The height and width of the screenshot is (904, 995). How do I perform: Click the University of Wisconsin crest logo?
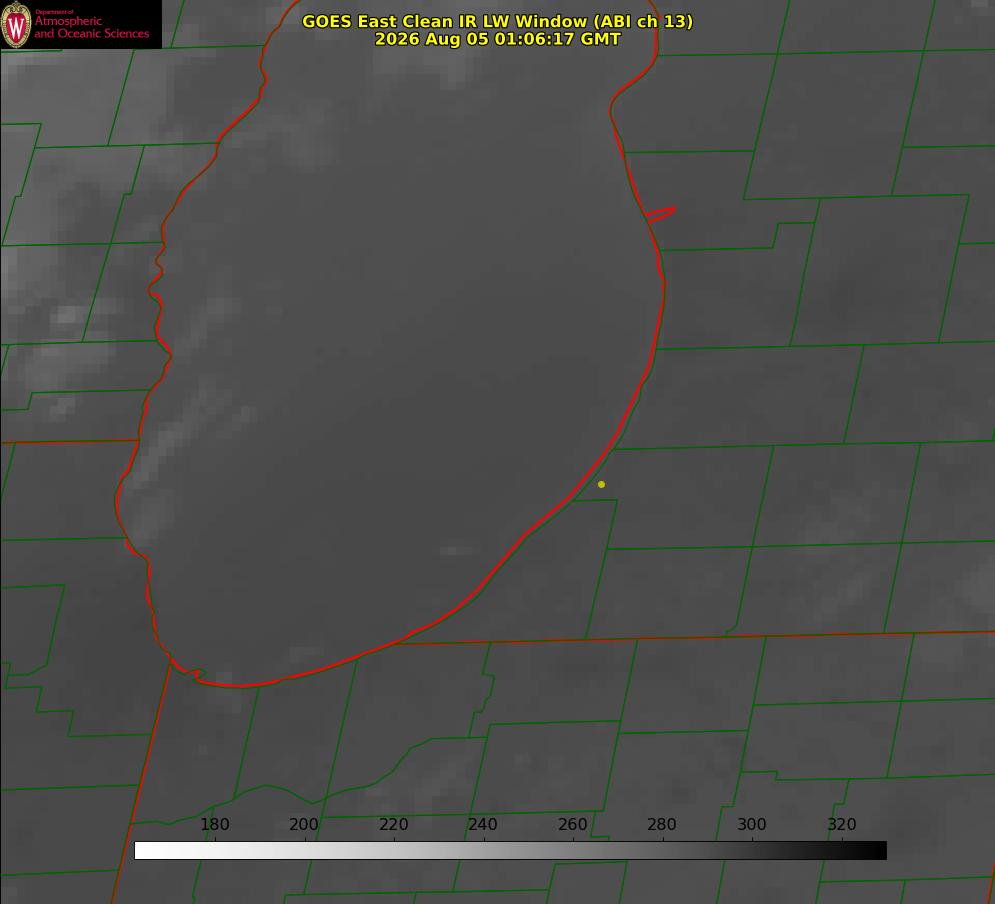click(x=16, y=24)
